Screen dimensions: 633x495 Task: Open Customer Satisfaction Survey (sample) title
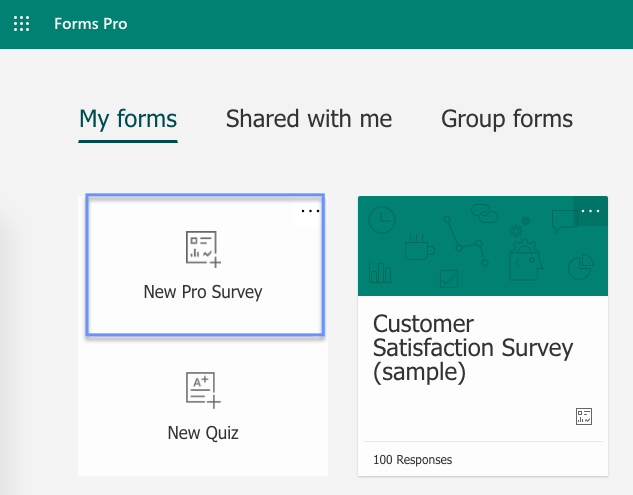tap(472, 349)
